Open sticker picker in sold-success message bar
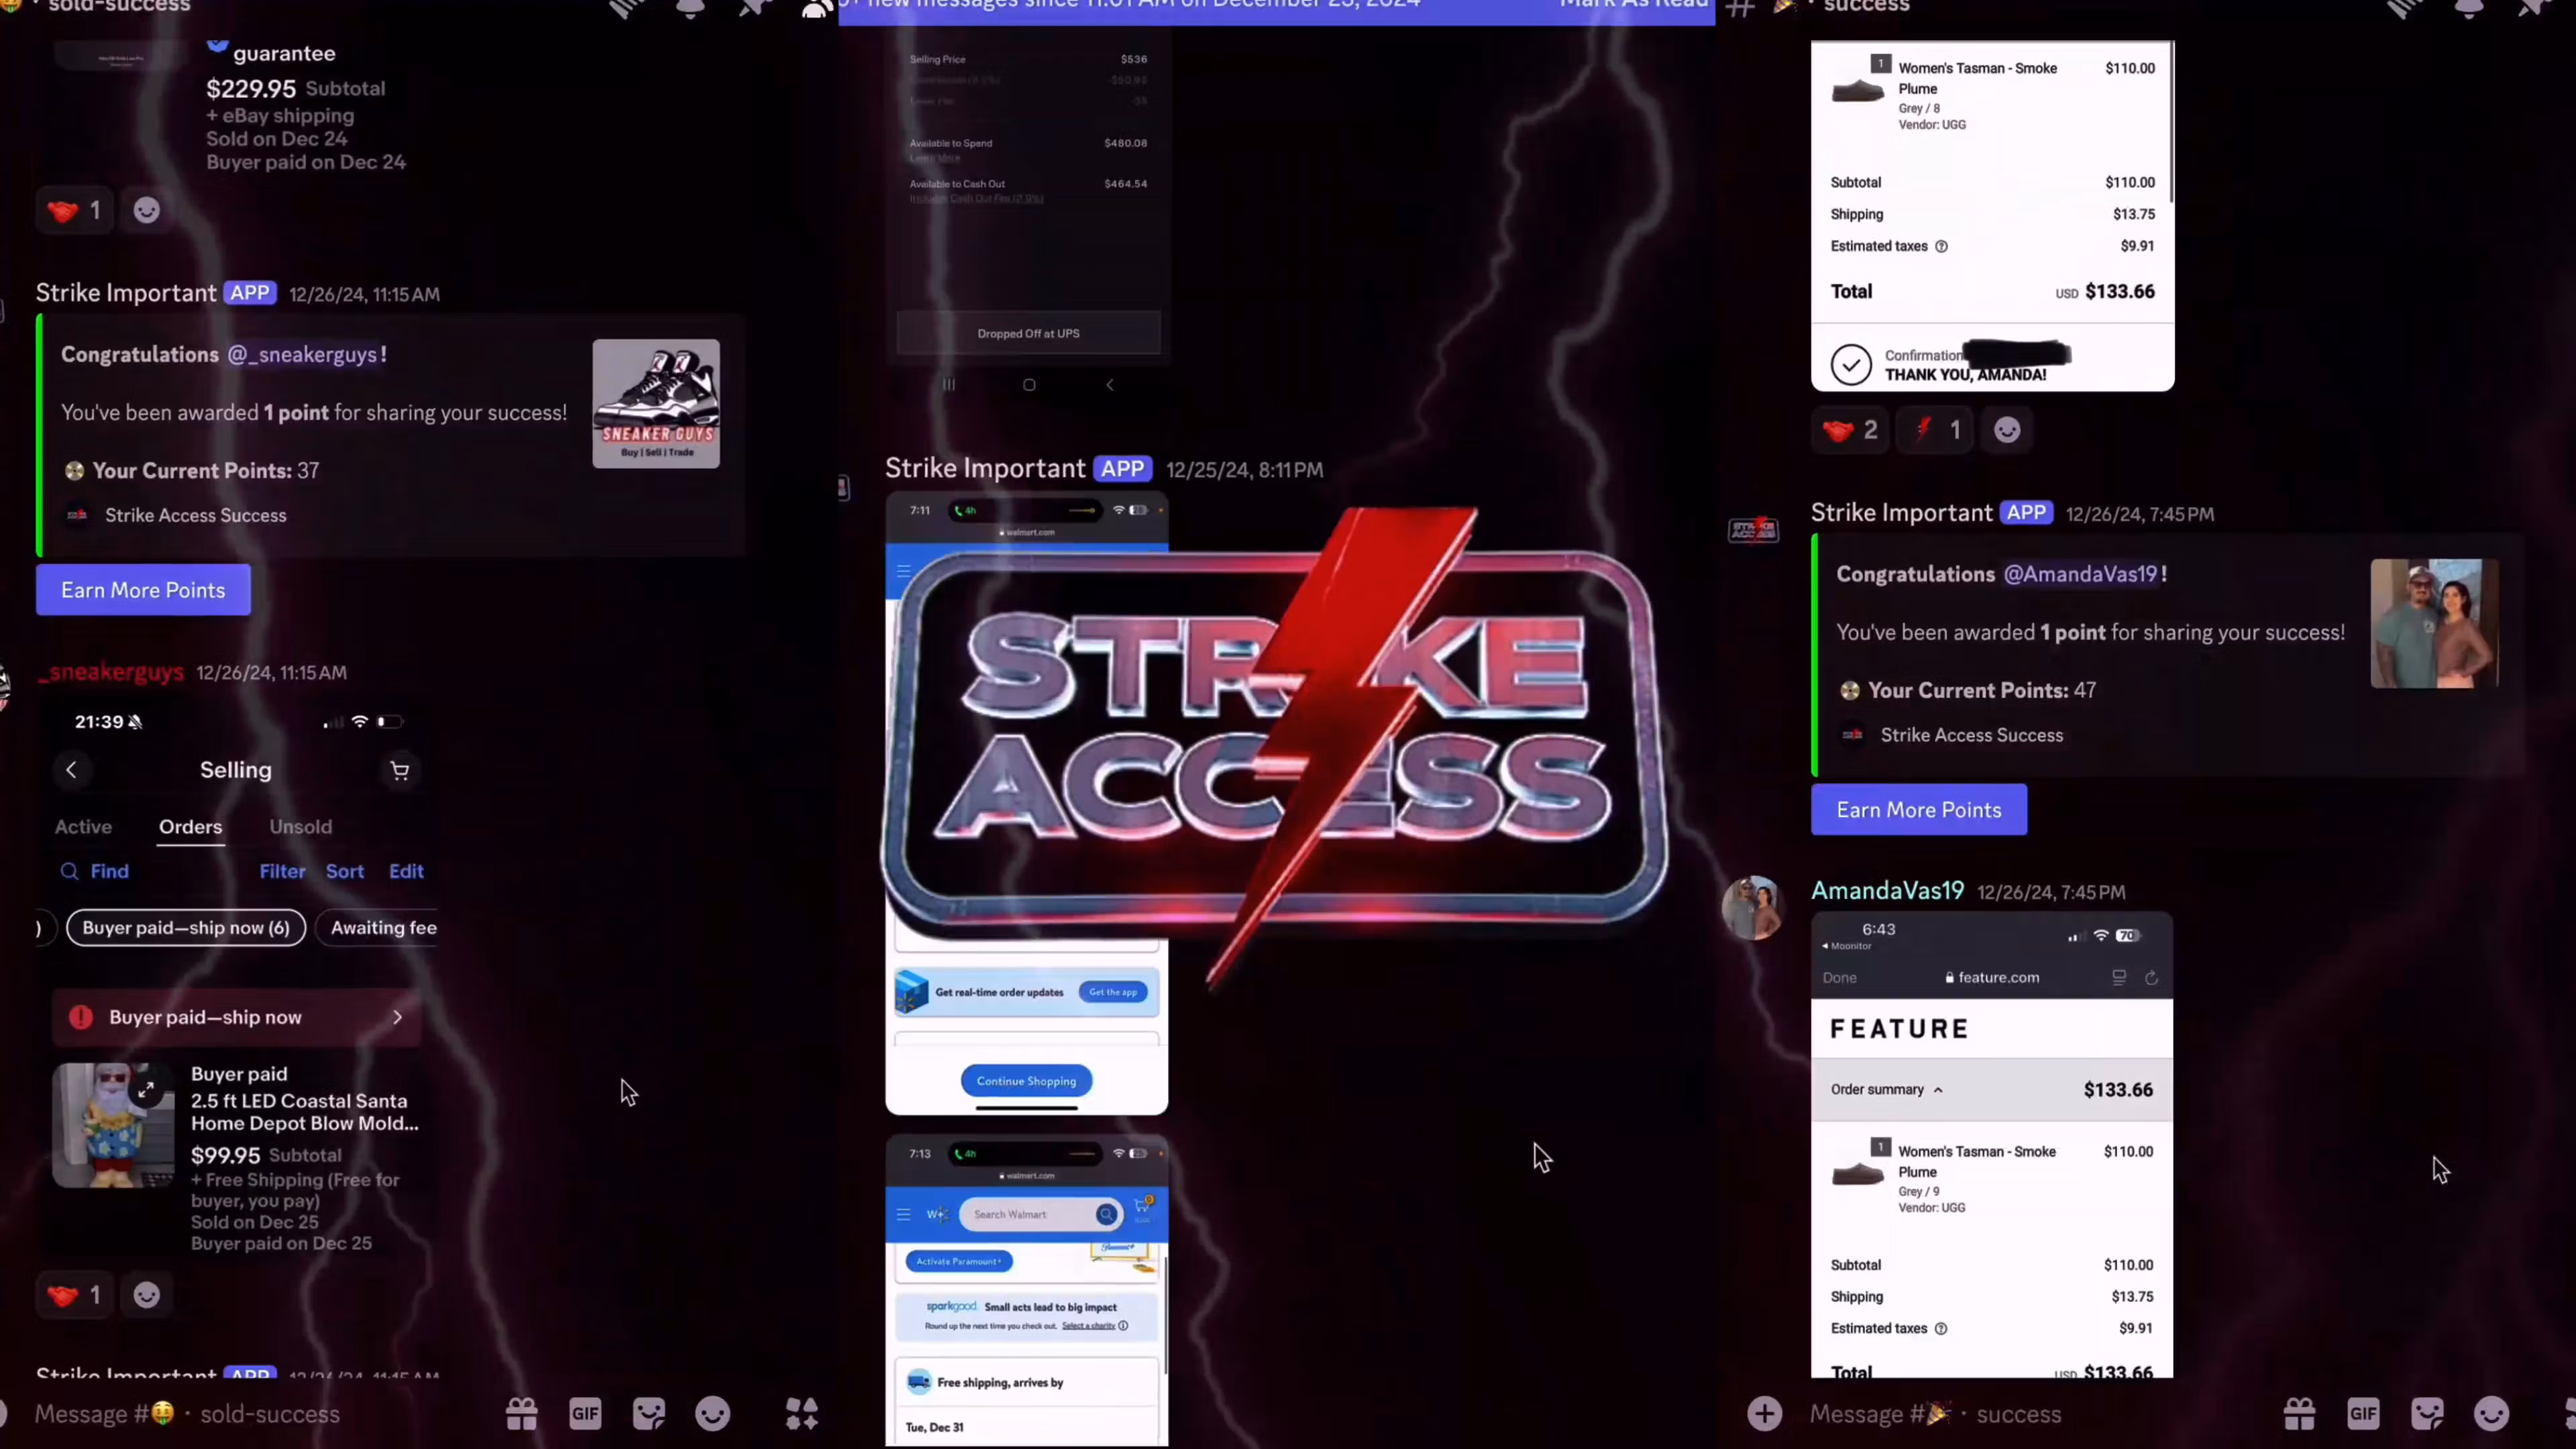This screenshot has height=1449, width=2576. point(649,1413)
